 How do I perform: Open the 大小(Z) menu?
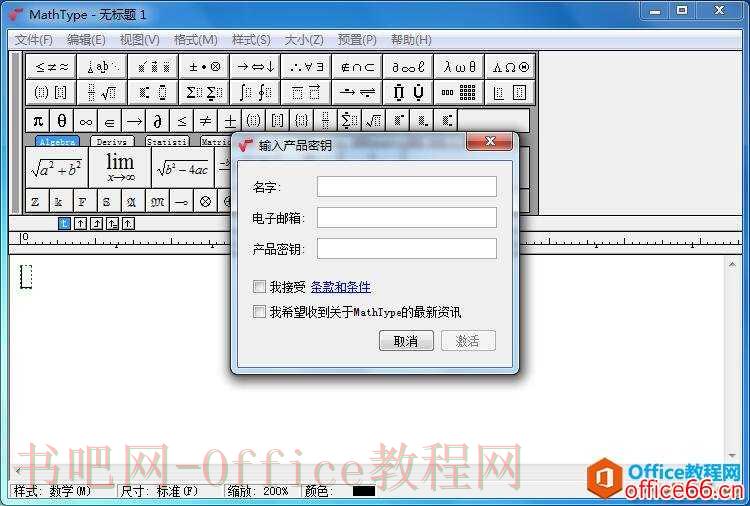[x=304, y=39]
